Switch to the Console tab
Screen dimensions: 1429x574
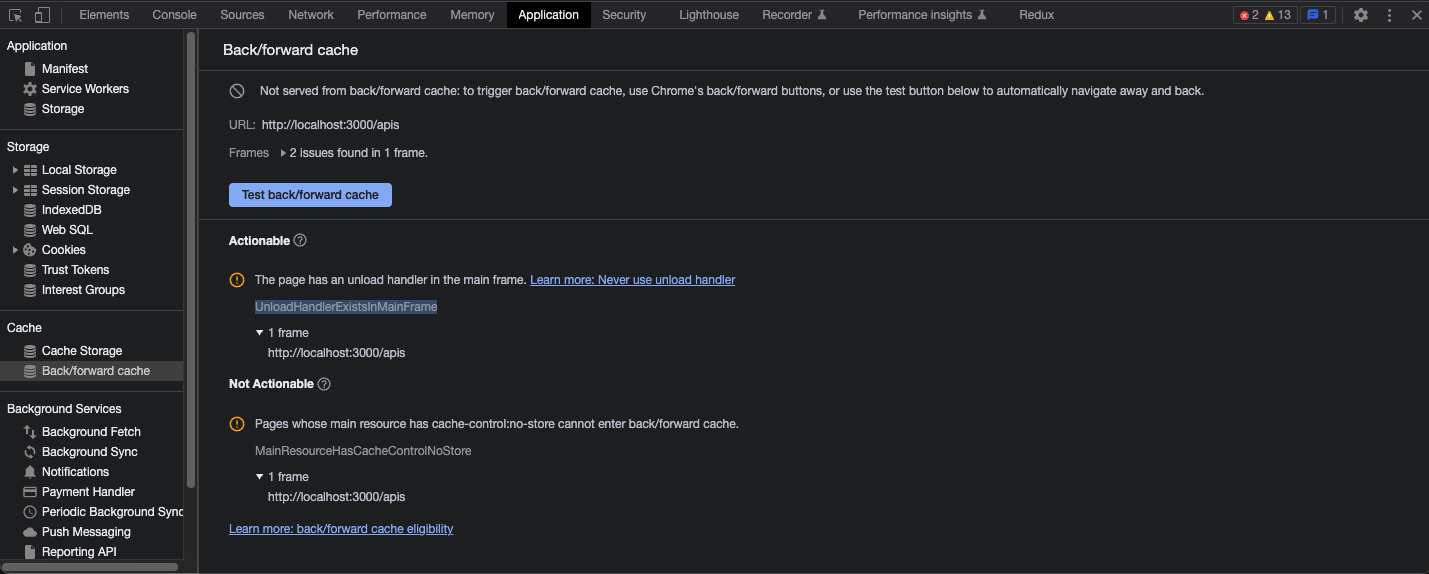coord(175,15)
